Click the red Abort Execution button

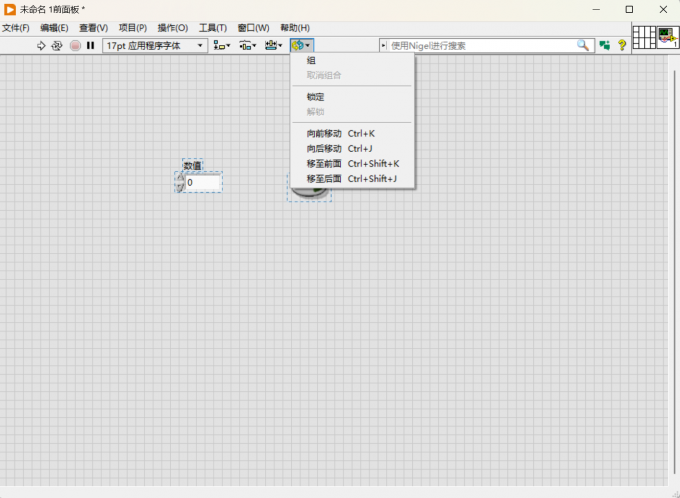75,46
